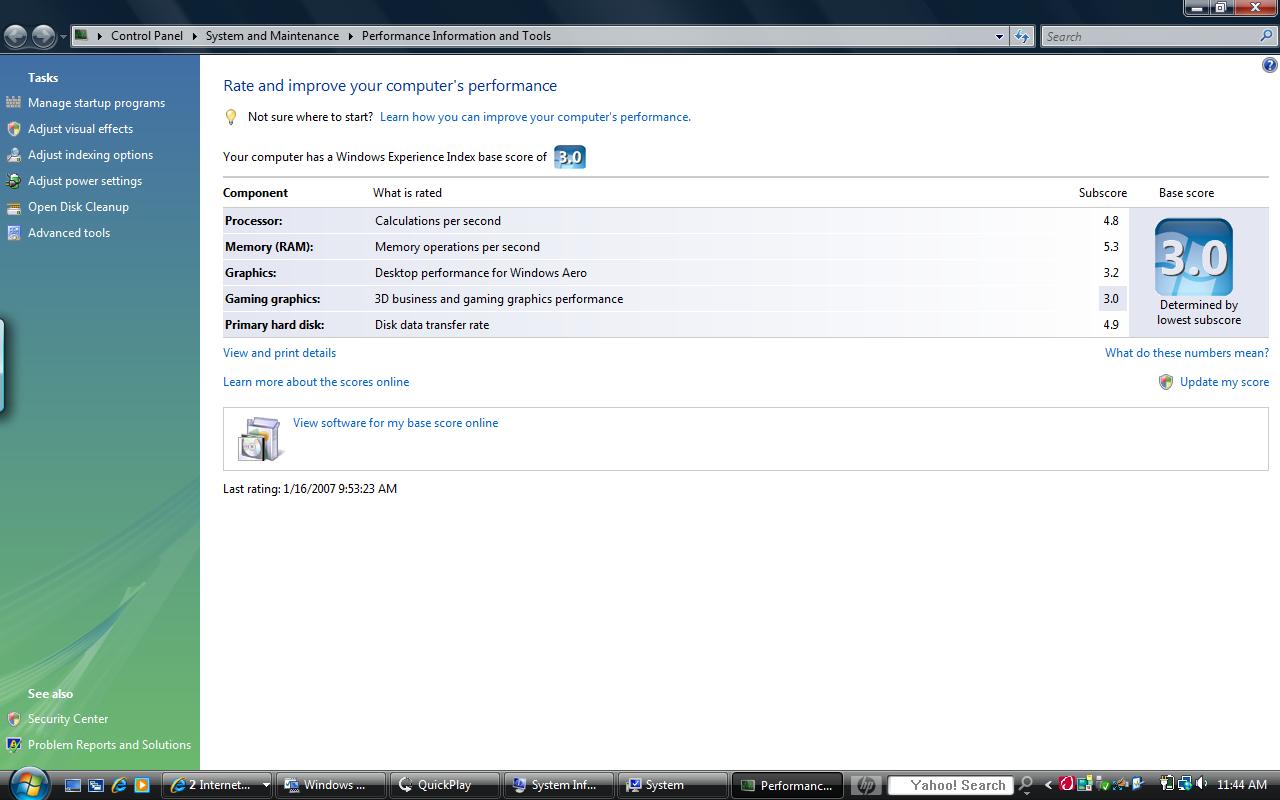Open the recent pages dropdown arrow
The width and height of the screenshot is (1280, 800).
click(x=64, y=37)
